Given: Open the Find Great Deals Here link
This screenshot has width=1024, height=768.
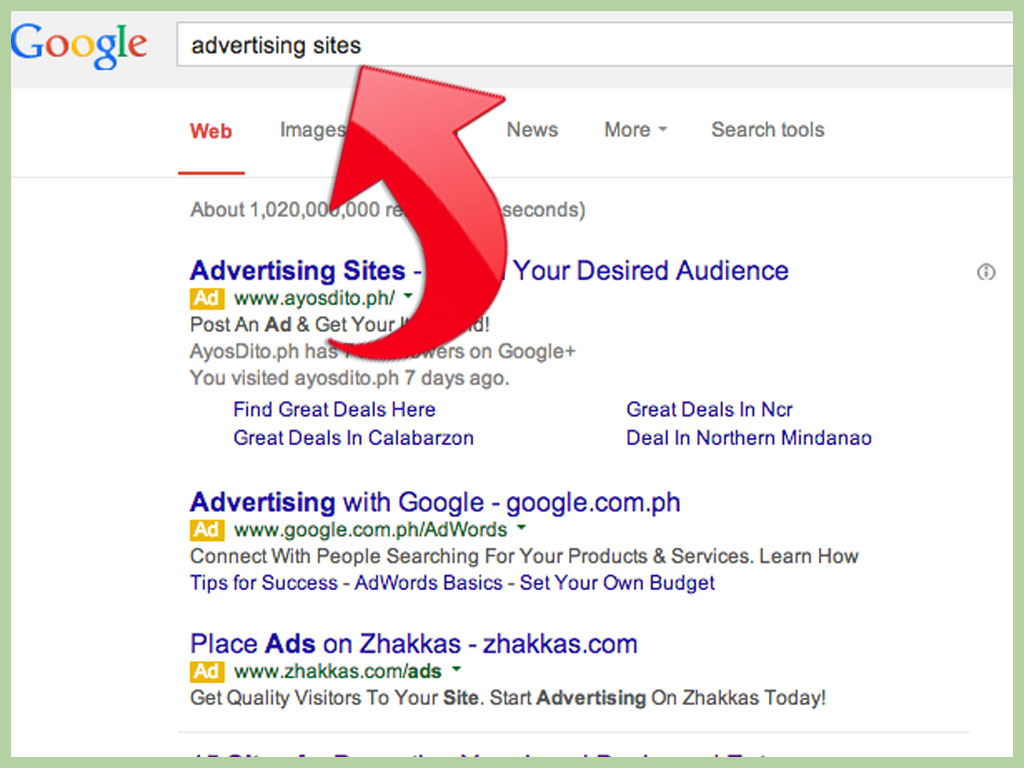Looking at the screenshot, I should tap(334, 409).
